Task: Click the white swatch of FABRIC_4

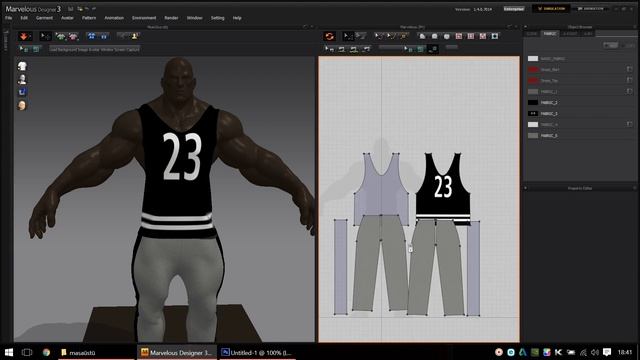Action: pos(533,124)
